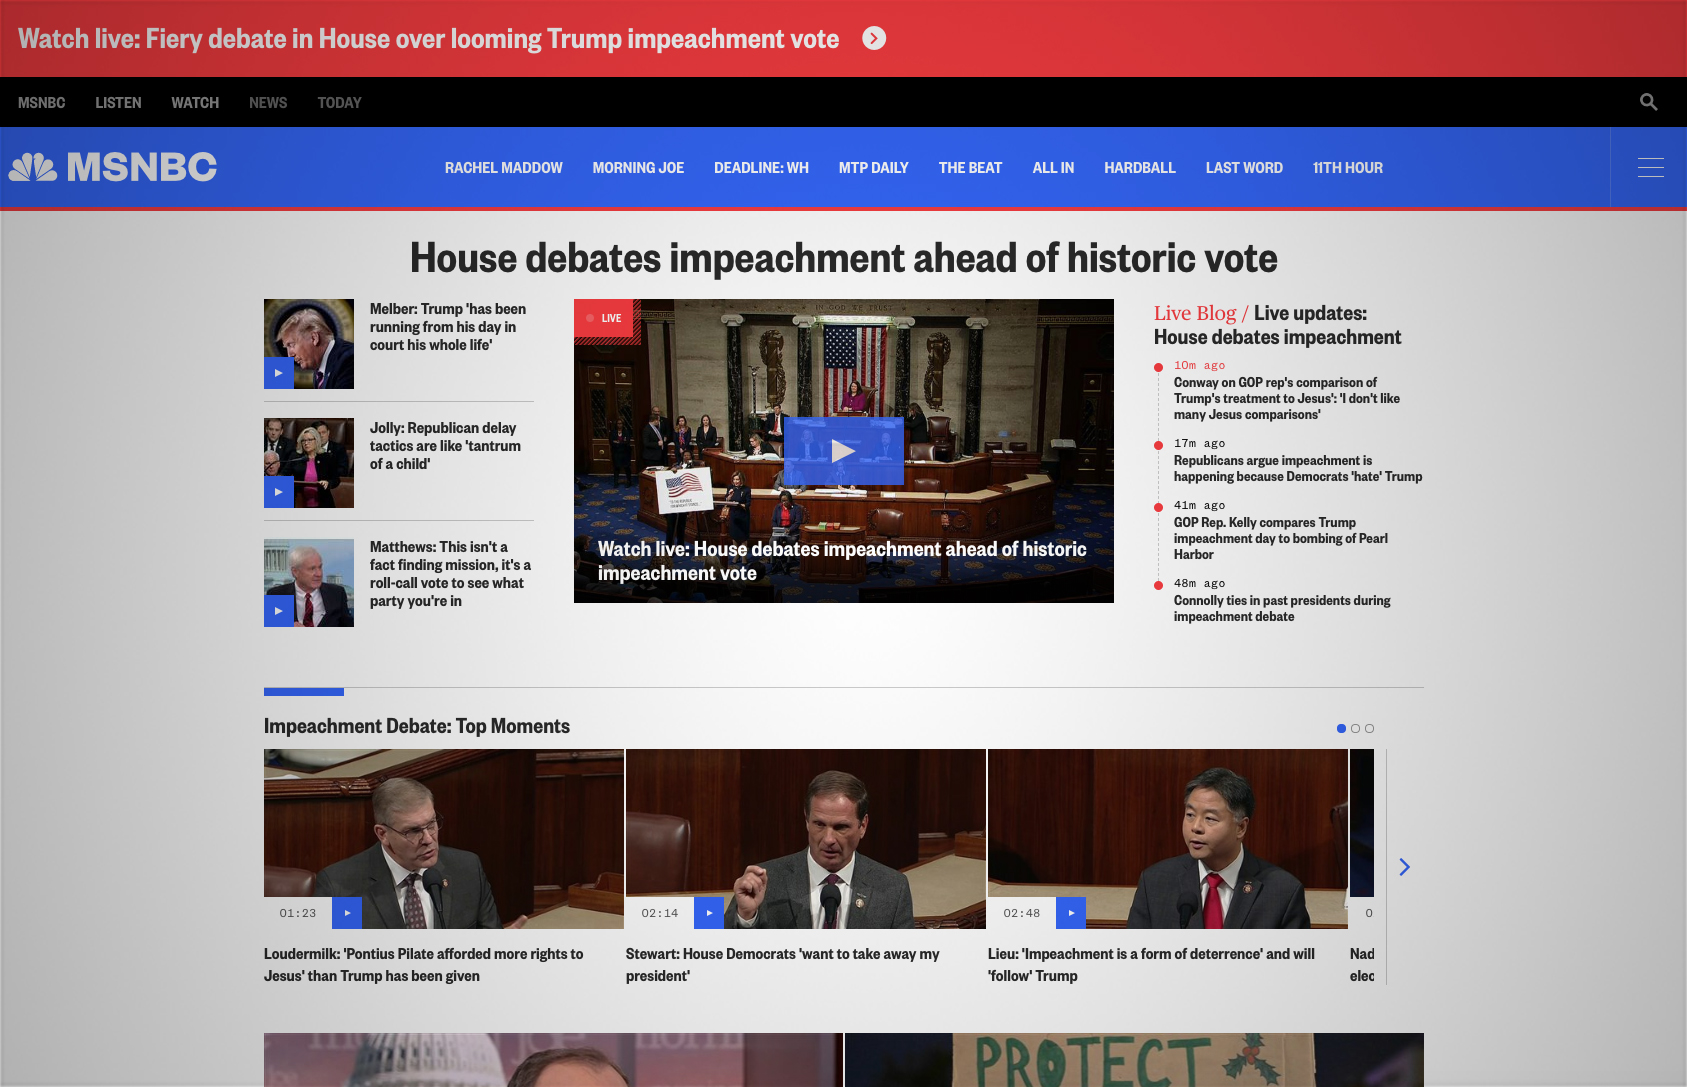Image resolution: width=1687 pixels, height=1087 pixels.
Task: Select the first carousel page dot
Action: 1341,728
